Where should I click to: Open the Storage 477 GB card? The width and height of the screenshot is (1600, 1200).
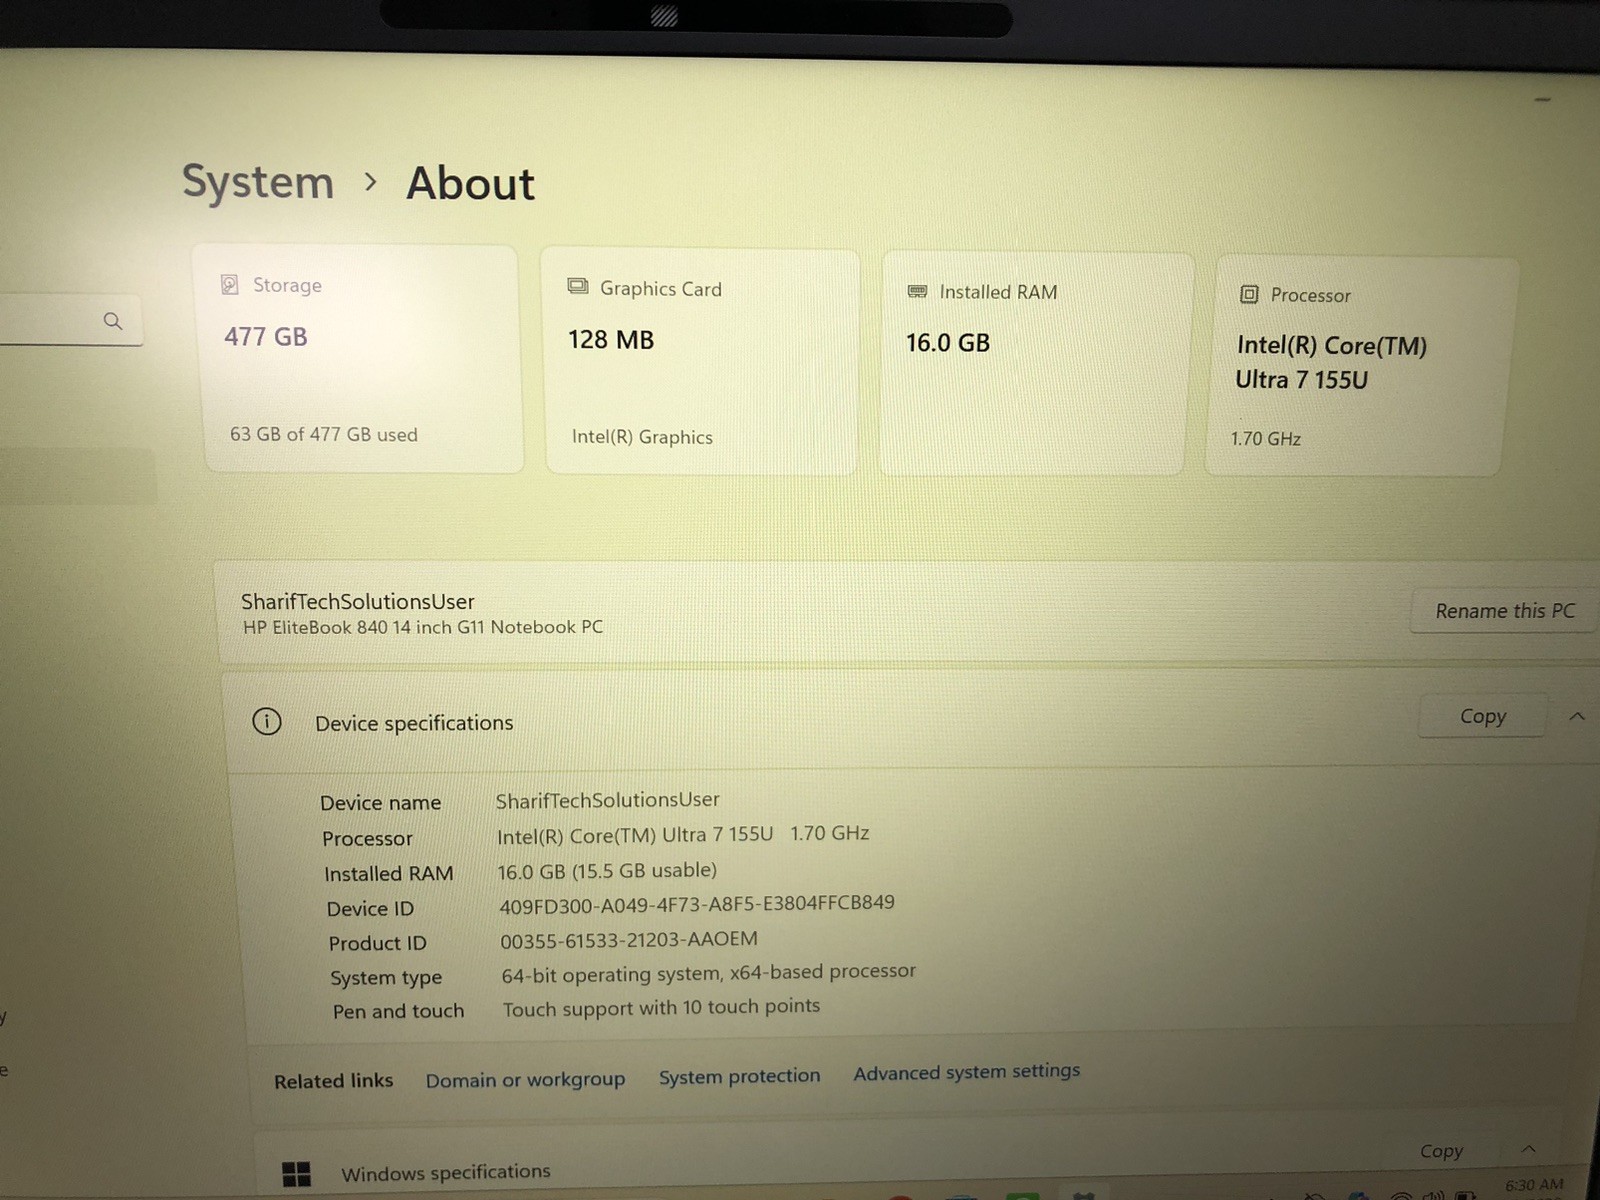pyautogui.click(x=362, y=358)
